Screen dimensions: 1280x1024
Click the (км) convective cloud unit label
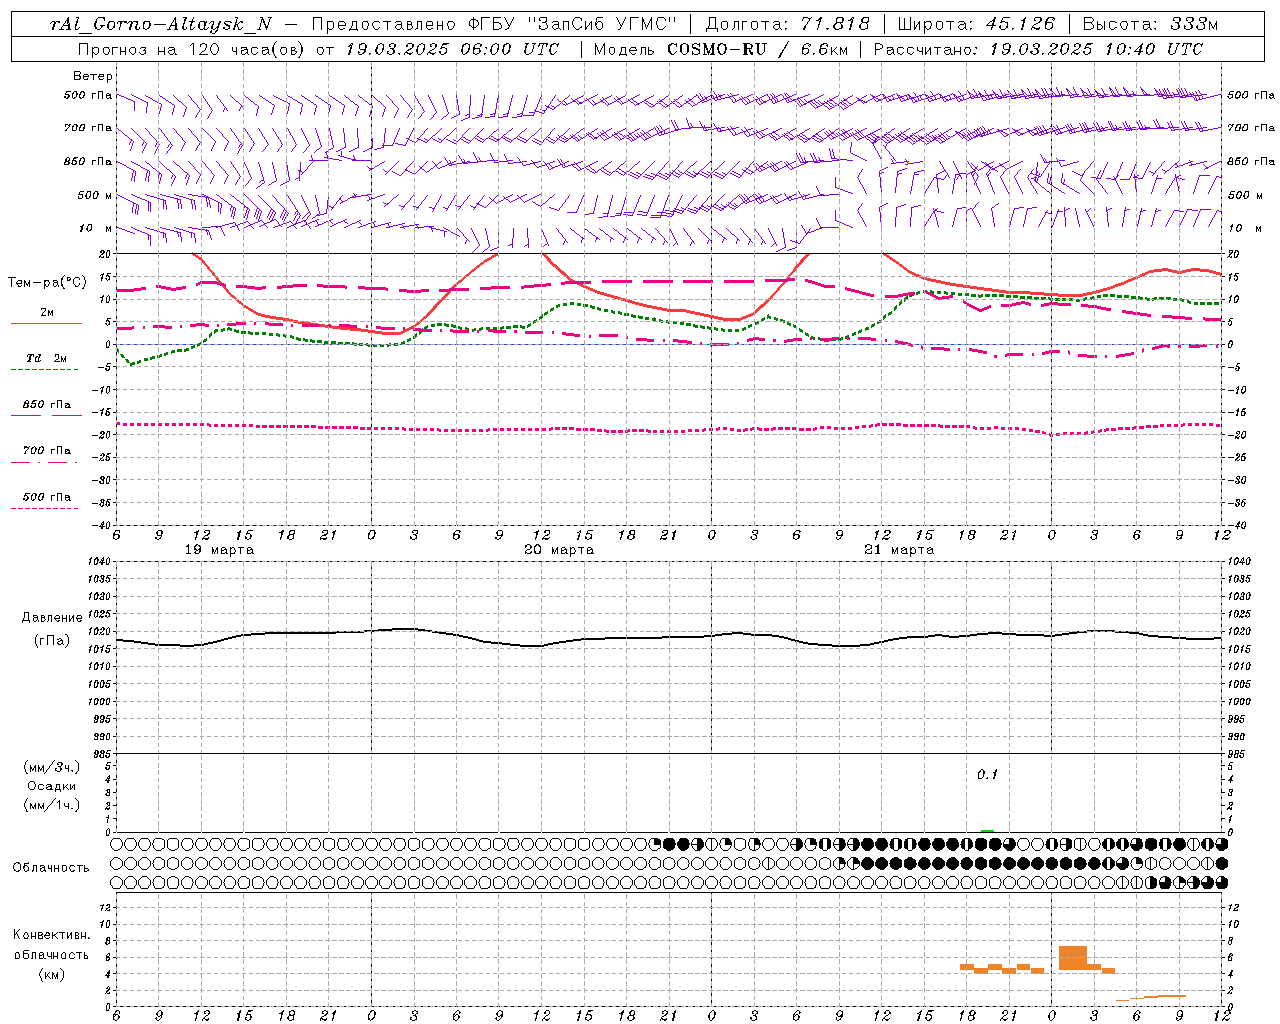pyautogui.click(x=52, y=974)
